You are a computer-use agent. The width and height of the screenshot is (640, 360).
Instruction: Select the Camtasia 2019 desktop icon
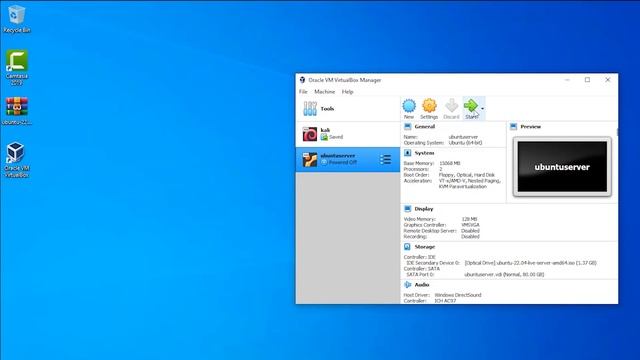(x=17, y=67)
